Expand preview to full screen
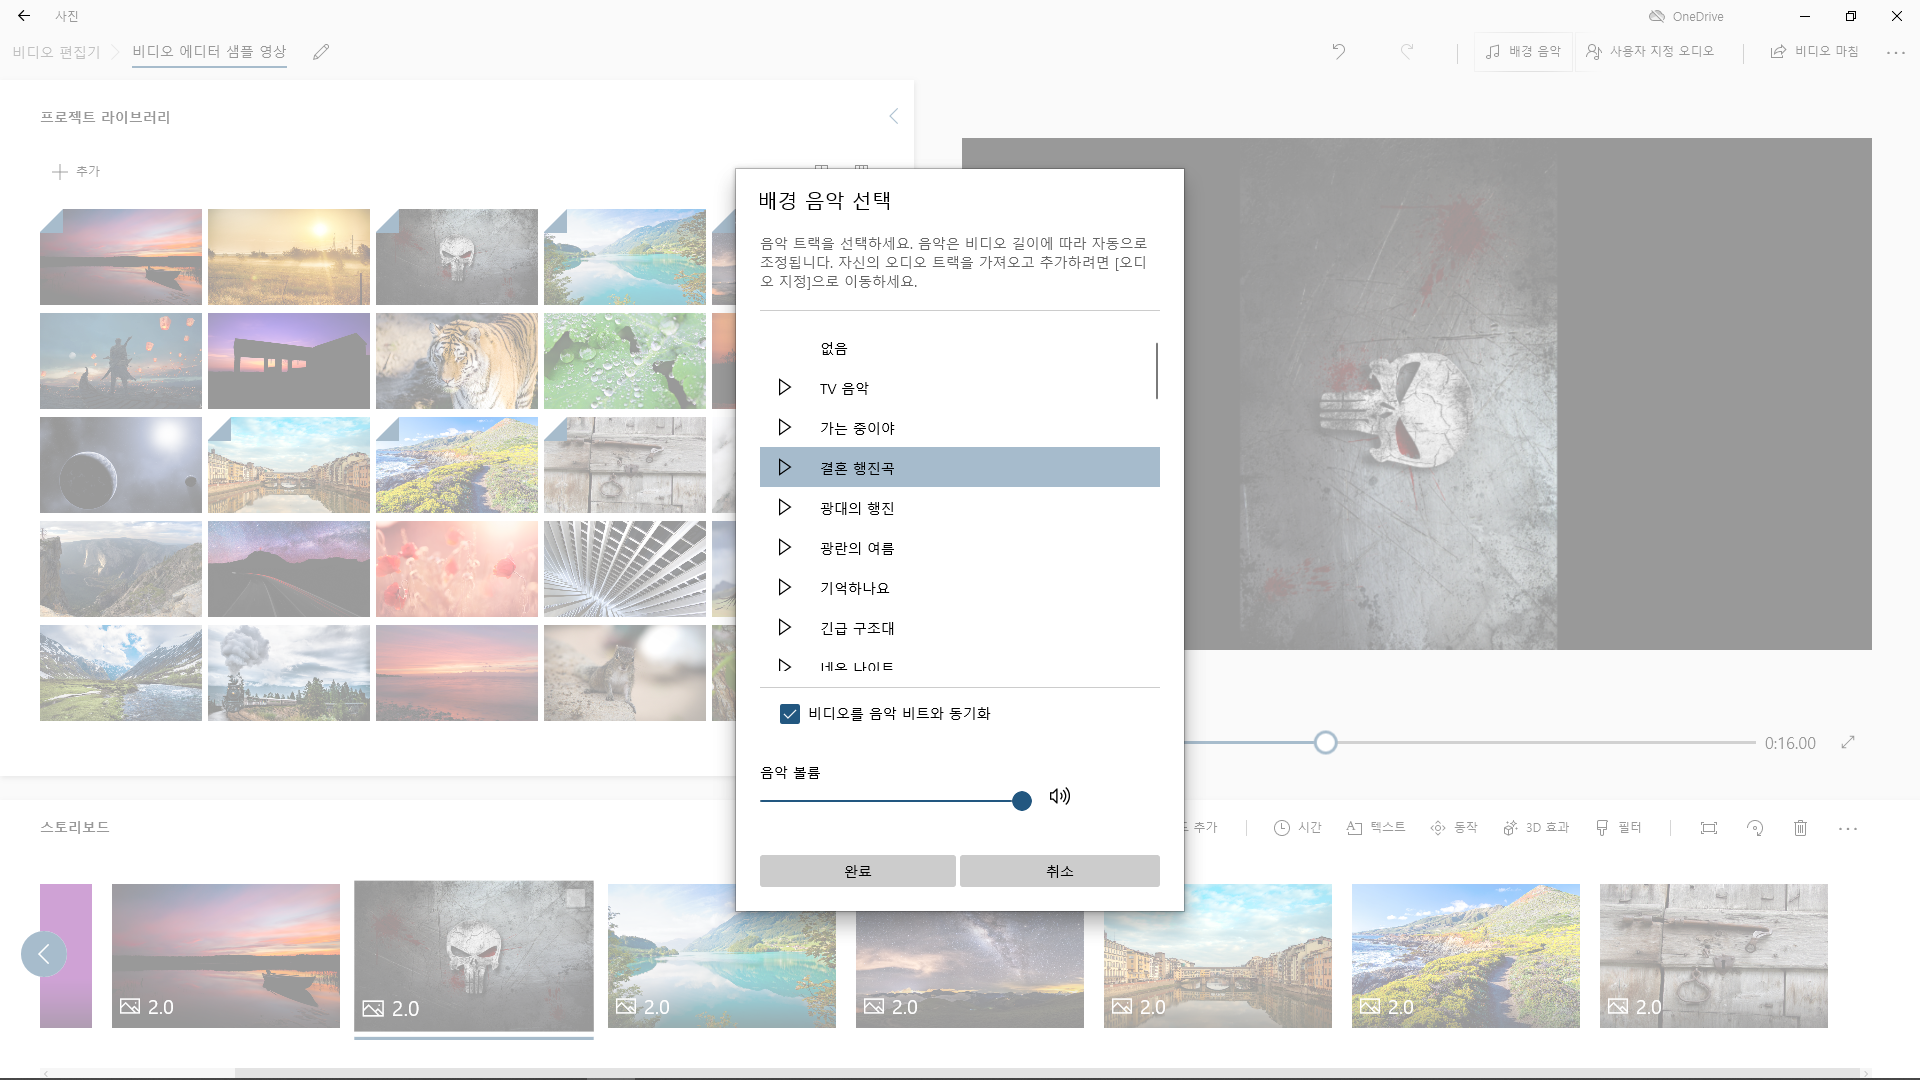 [x=1848, y=742]
